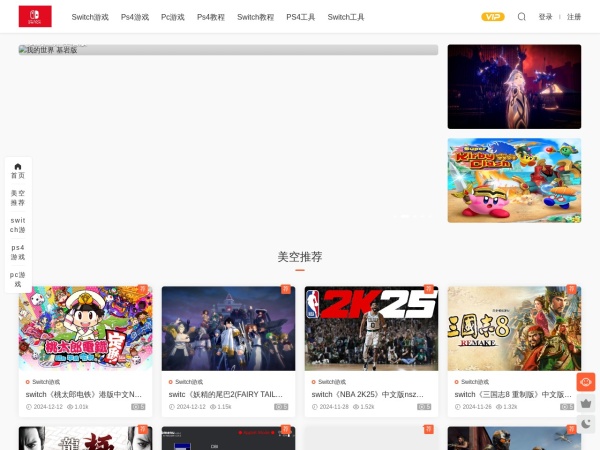The image size is (600, 450).
Task: Click the yellow VIP badge
Action: pos(493,17)
